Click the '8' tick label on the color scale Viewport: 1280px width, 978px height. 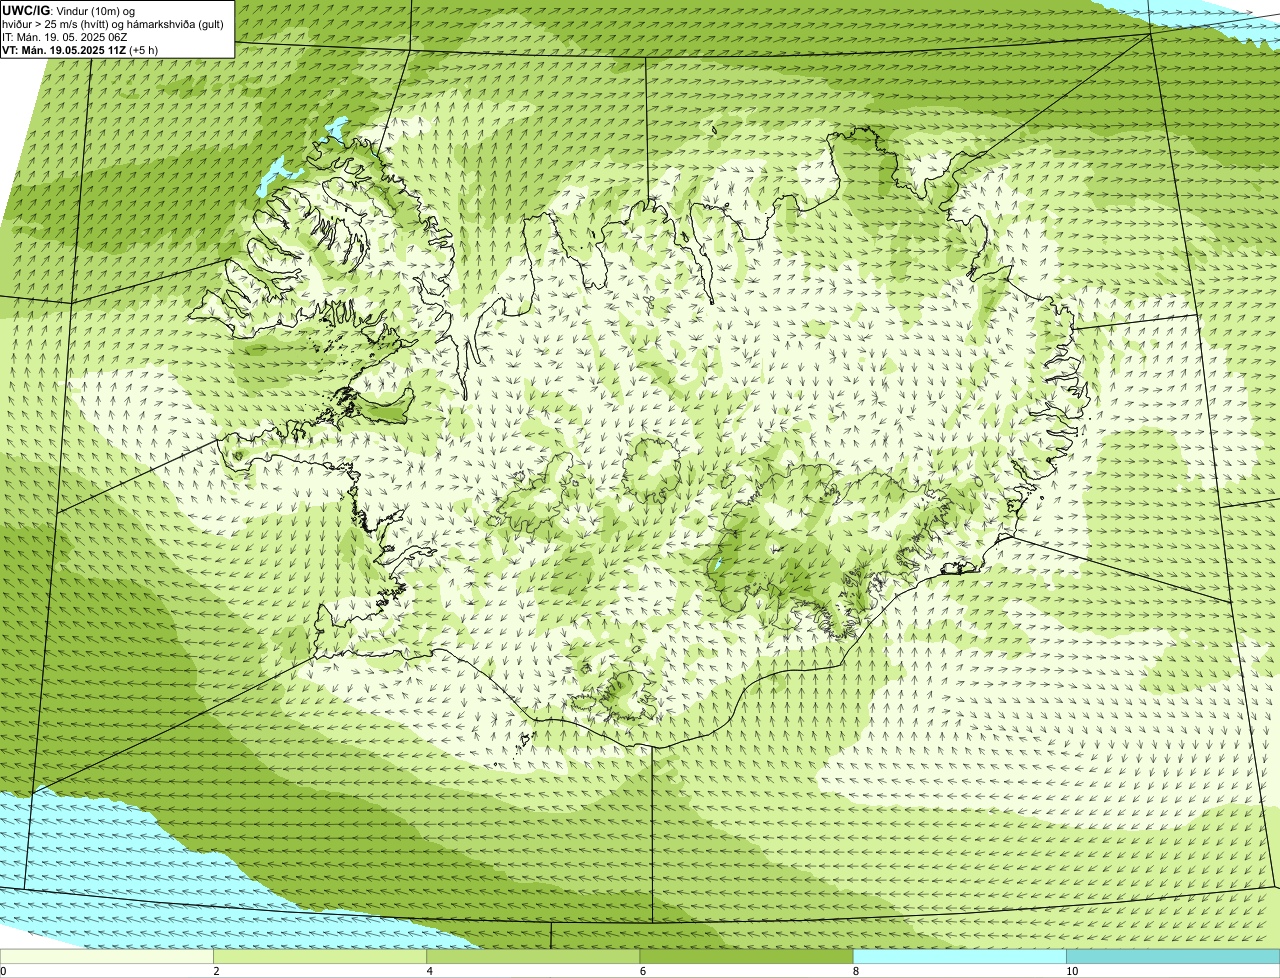pos(855,971)
